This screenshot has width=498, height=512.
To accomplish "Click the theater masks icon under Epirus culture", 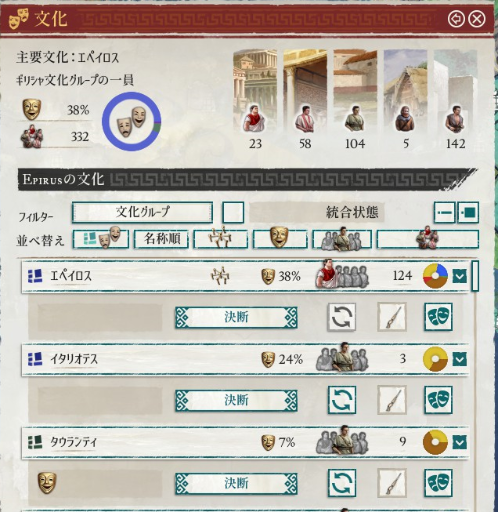I will 438,317.
